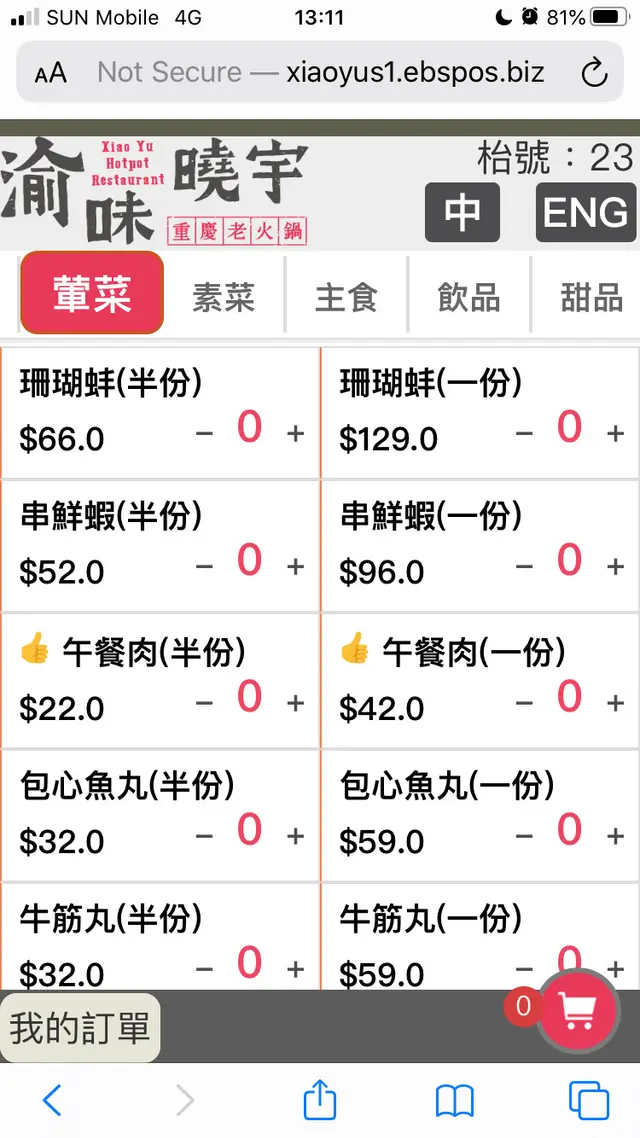This screenshot has width=640, height=1138.
Task: Select the 飲品 category tab
Action: (468, 297)
